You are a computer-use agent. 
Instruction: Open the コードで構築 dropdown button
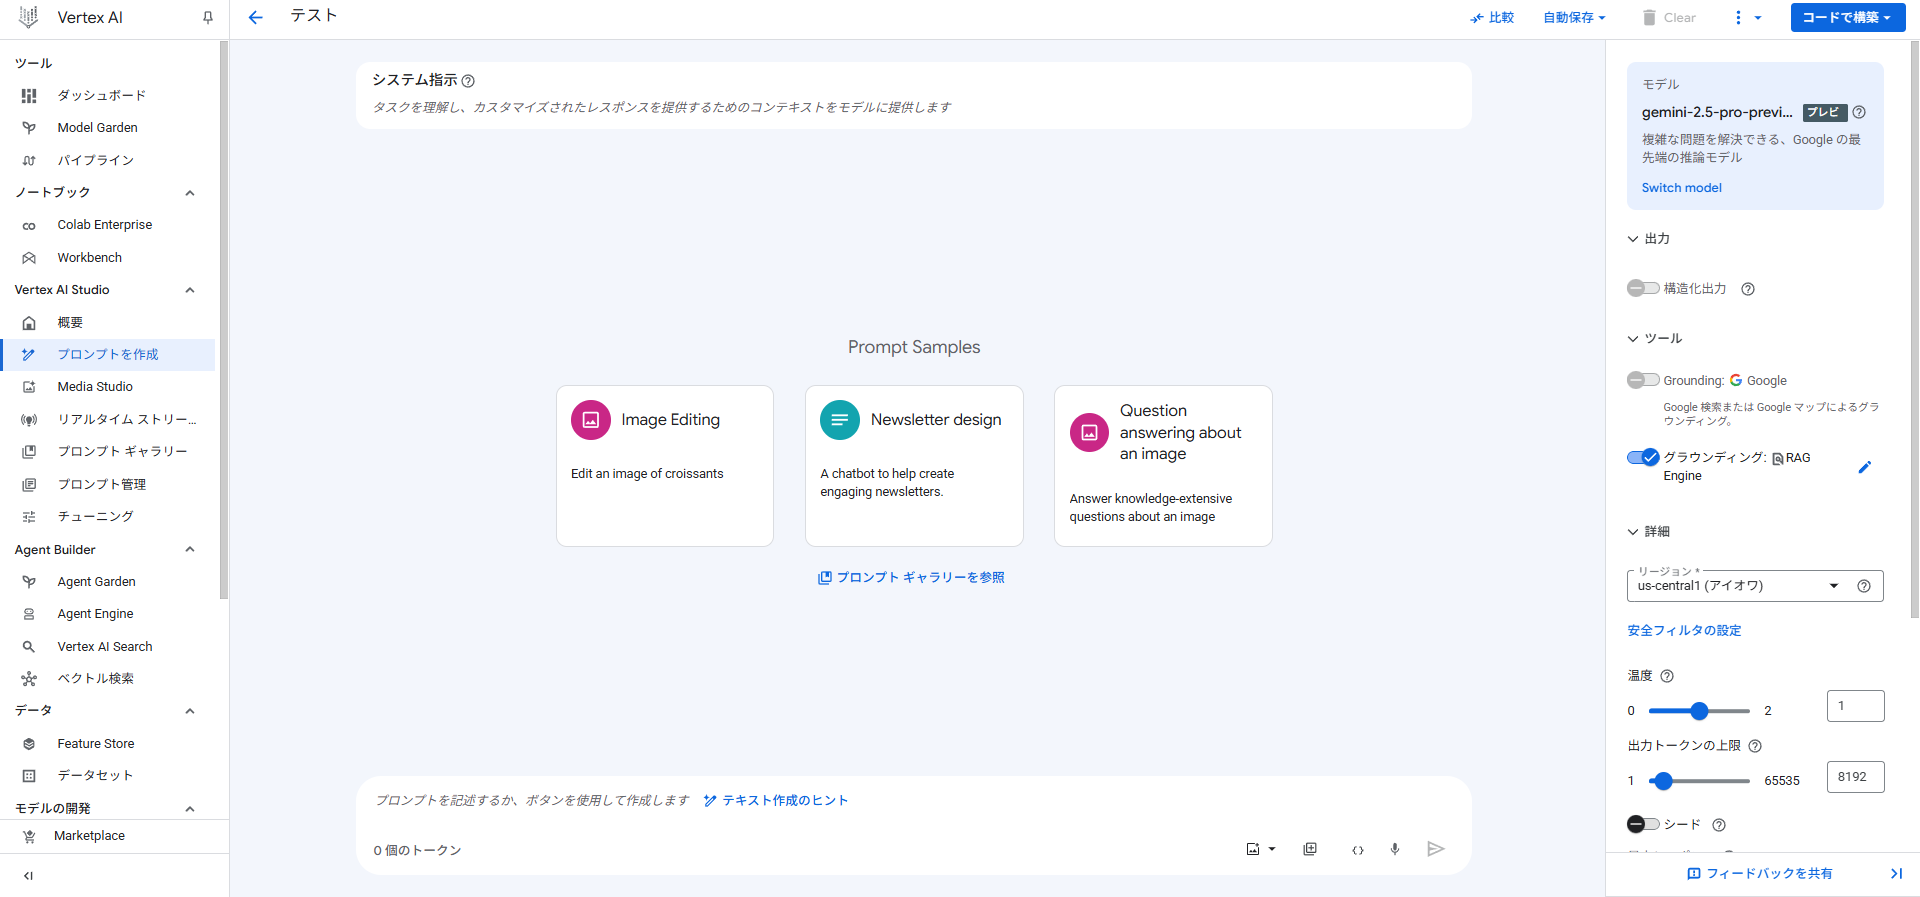1846,17
